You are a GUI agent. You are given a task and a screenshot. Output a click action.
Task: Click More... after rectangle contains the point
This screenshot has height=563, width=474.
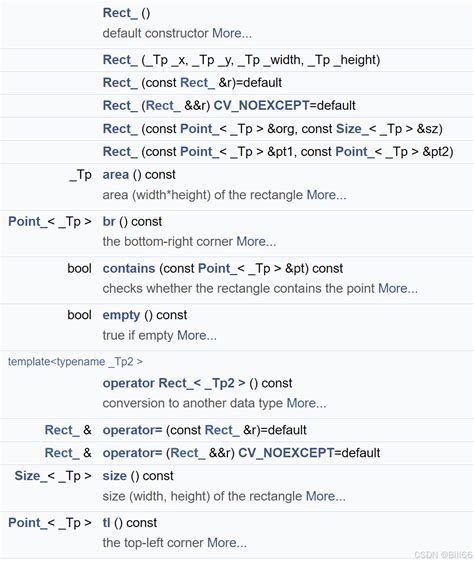pyautogui.click(x=398, y=288)
